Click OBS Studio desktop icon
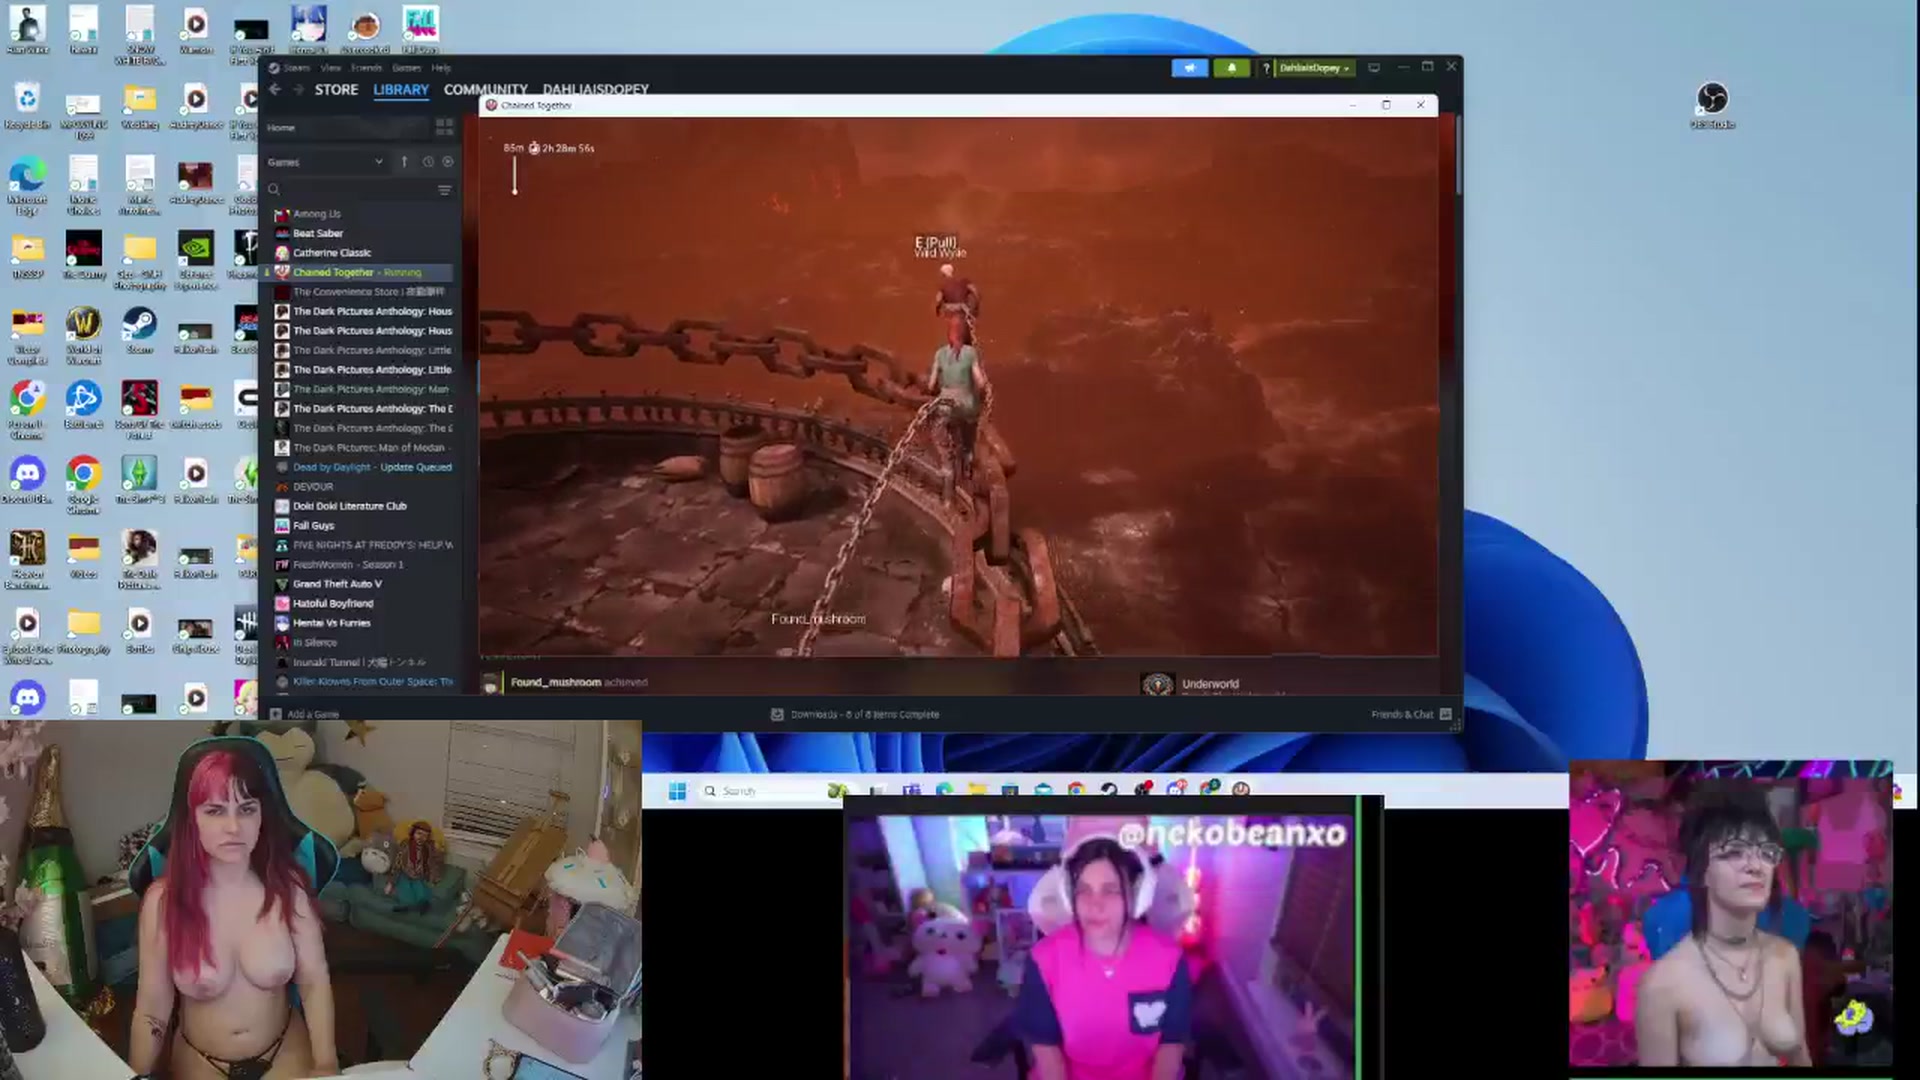Image resolution: width=1920 pixels, height=1080 pixels. (x=1712, y=105)
